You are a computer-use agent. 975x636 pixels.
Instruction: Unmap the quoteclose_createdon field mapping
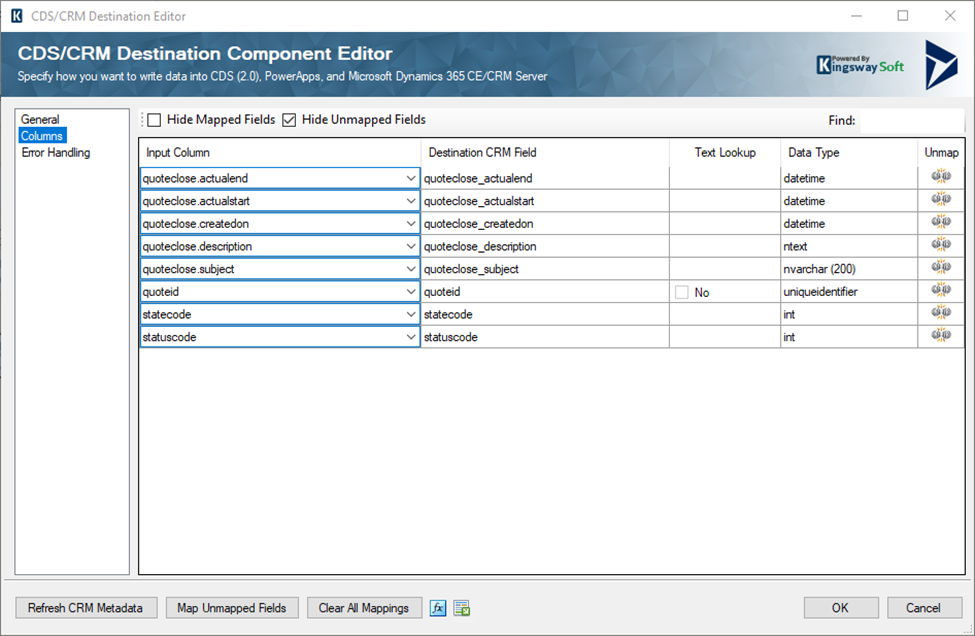pyautogui.click(x=940, y=223)
